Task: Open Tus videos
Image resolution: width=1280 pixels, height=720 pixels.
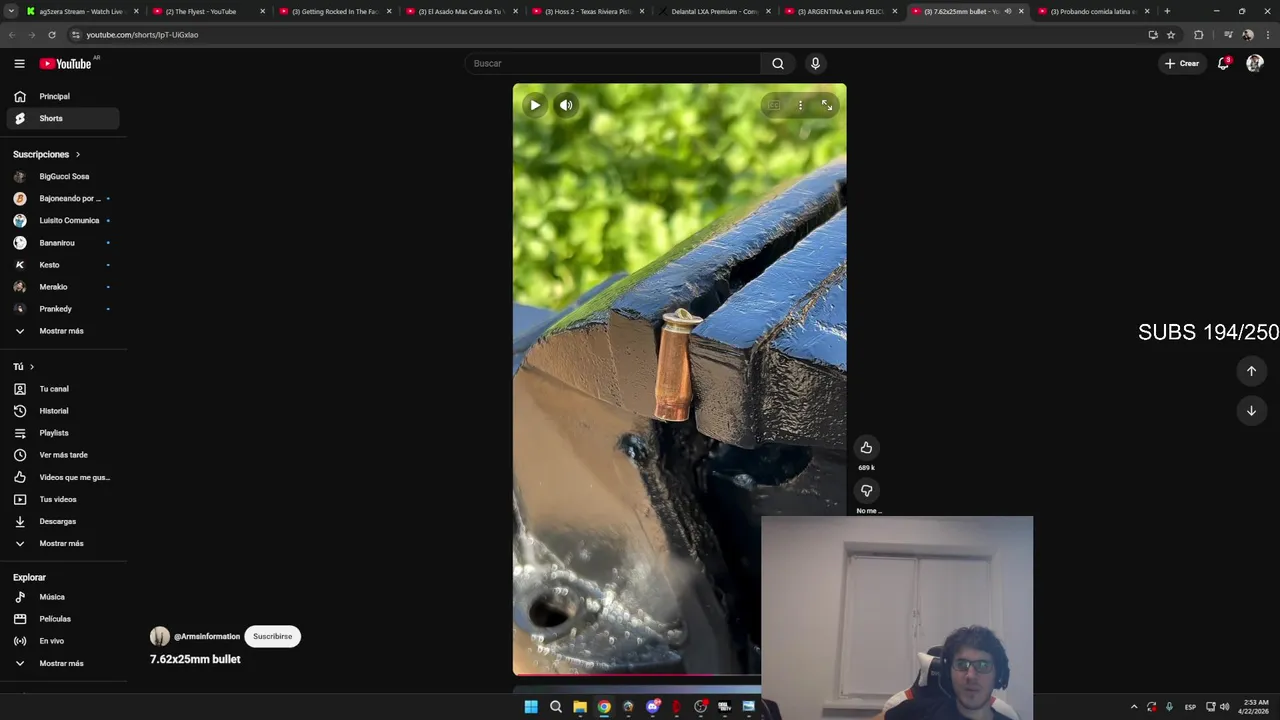Action: (63, 499)
